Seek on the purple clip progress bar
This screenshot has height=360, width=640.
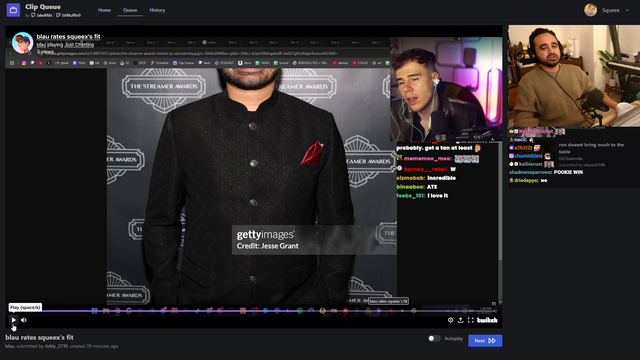tap(253, 311)
